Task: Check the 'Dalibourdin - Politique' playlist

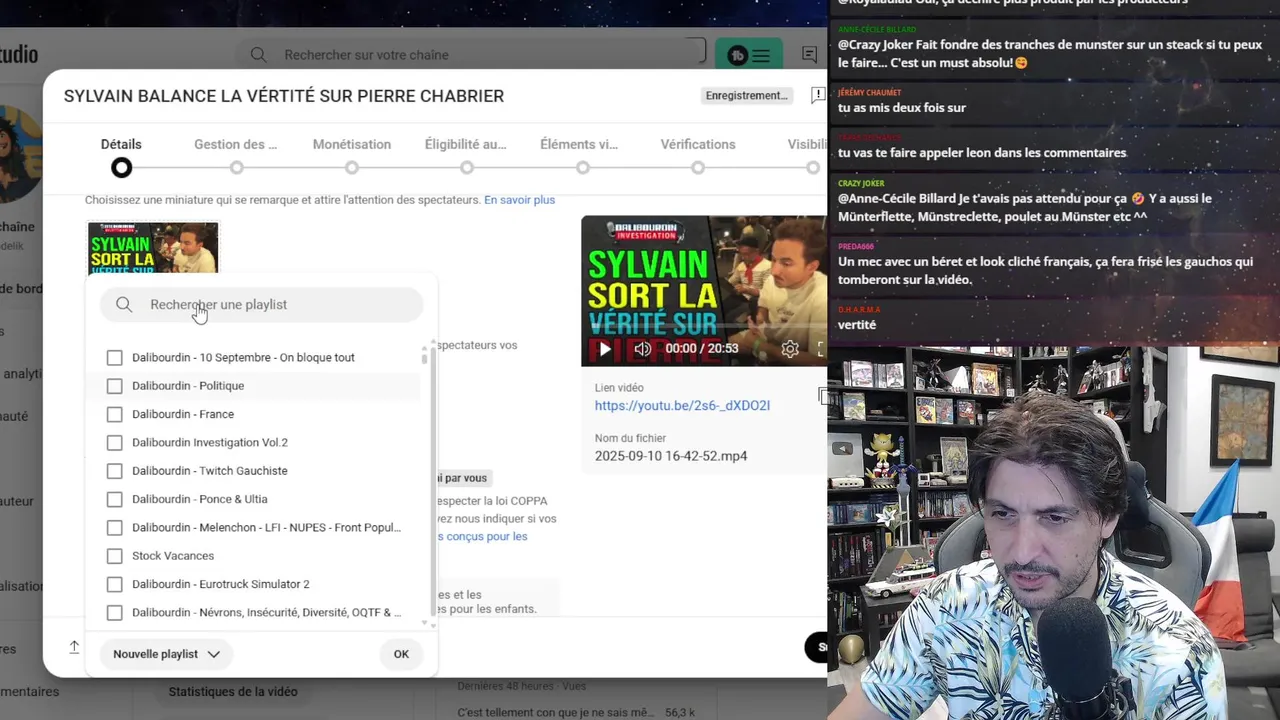Action: click(114, 386)
